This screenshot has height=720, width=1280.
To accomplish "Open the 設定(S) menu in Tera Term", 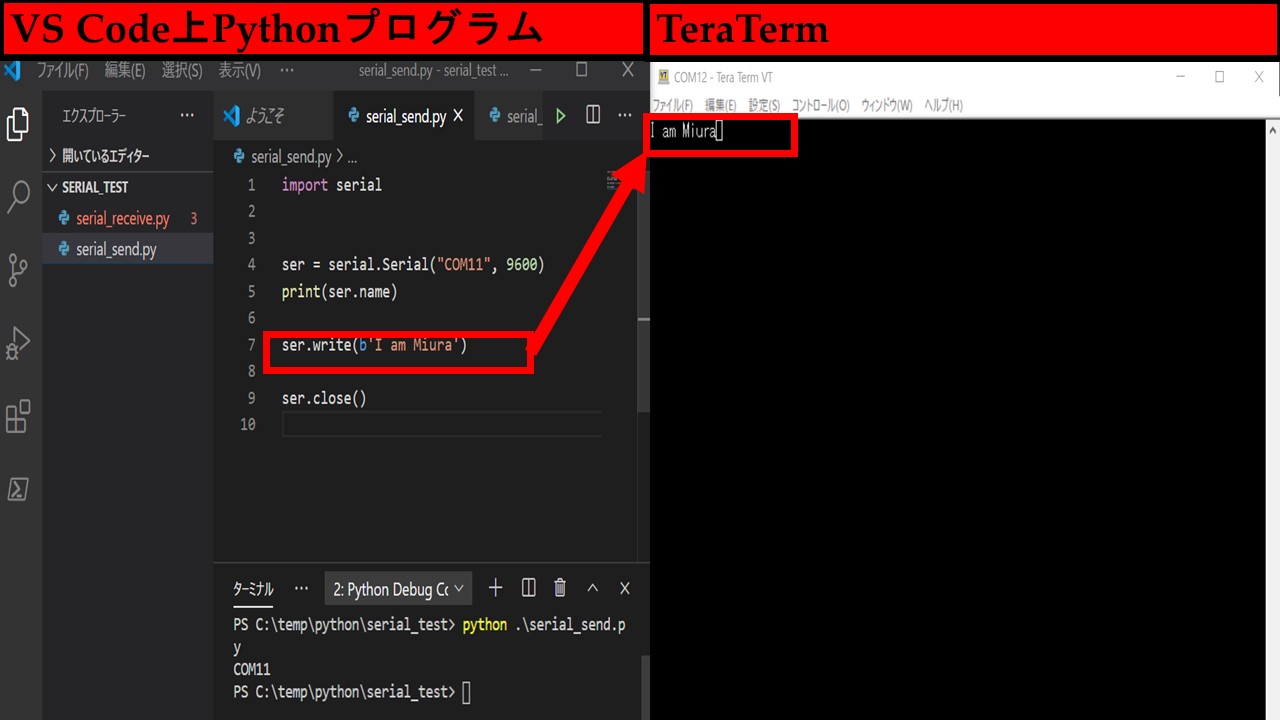I will [764, 105].
